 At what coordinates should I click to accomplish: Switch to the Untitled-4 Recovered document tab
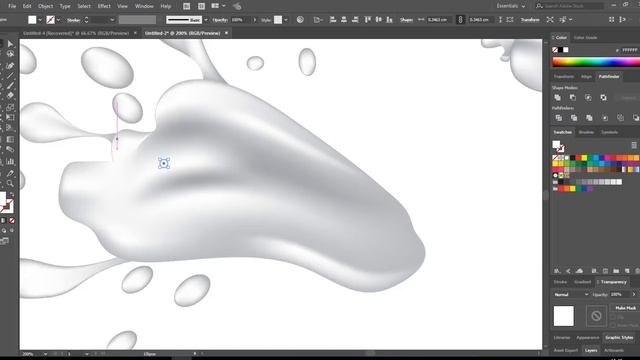click(x=76, y=33)
